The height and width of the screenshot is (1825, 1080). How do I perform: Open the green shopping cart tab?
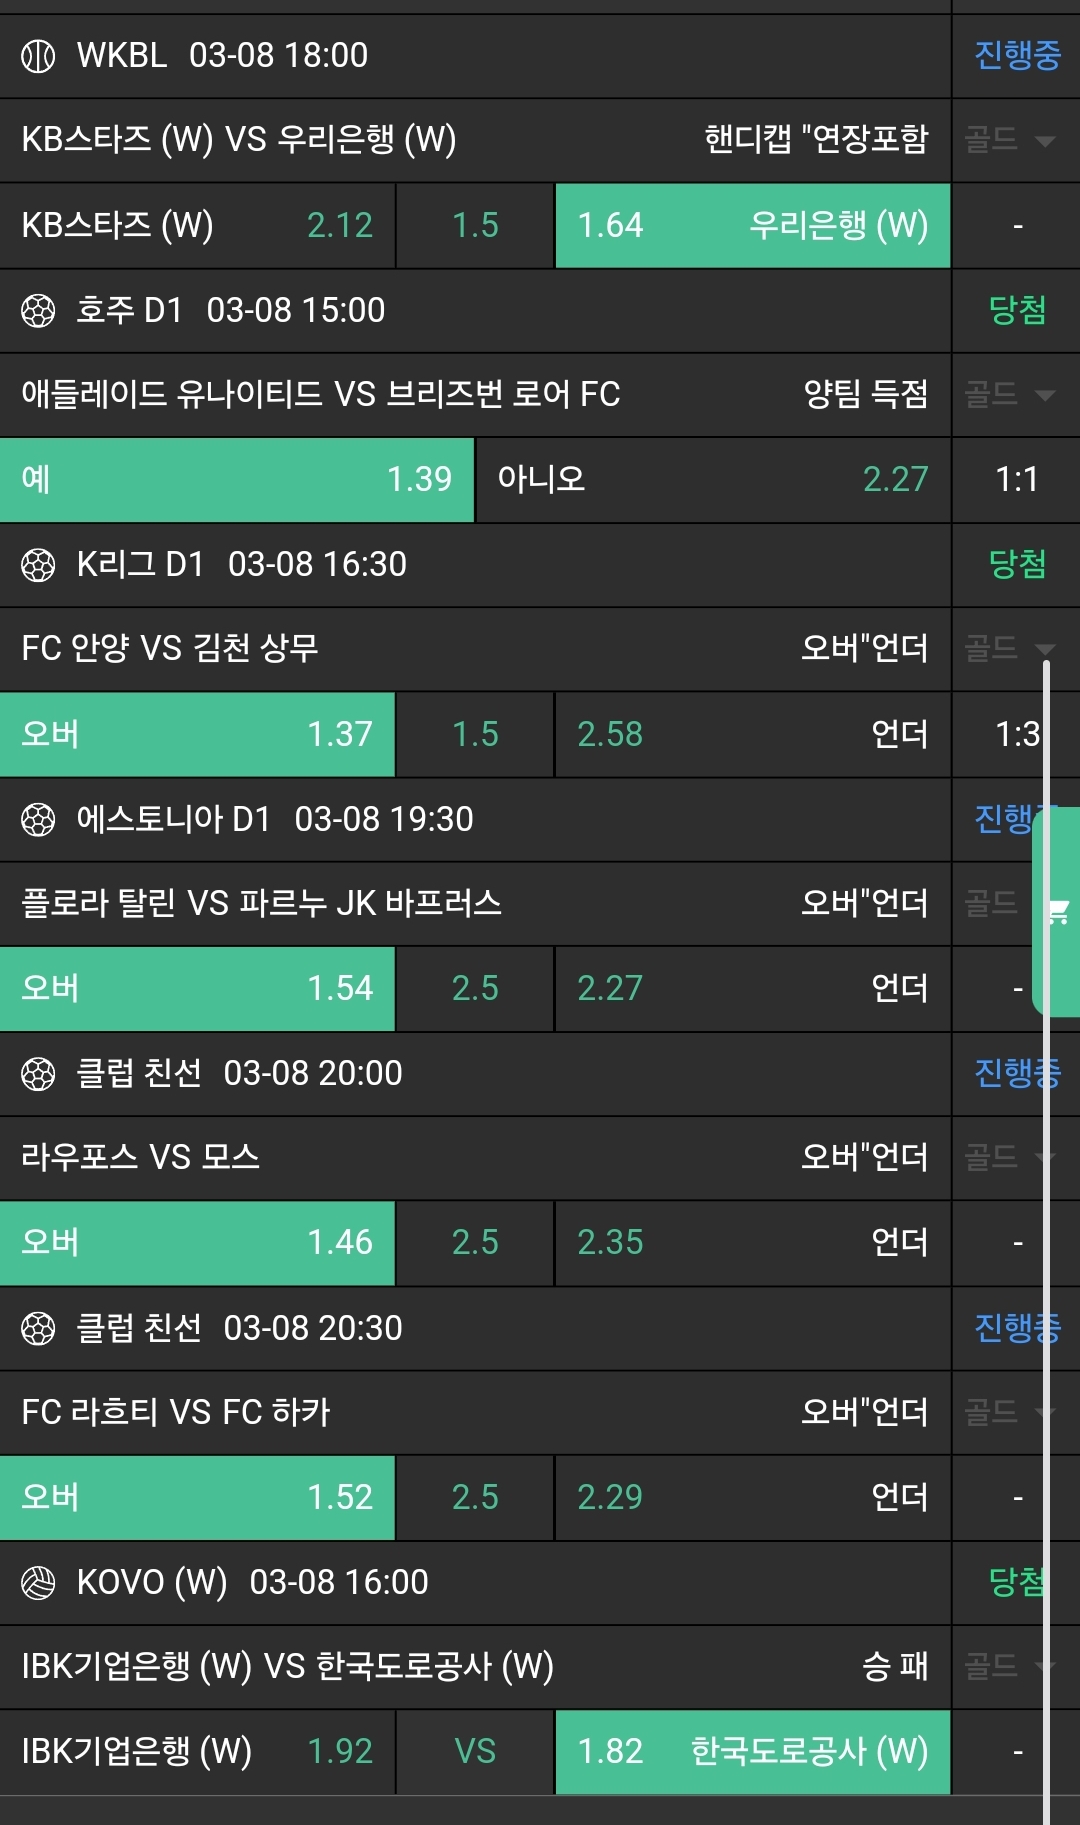click(1058, 911)
